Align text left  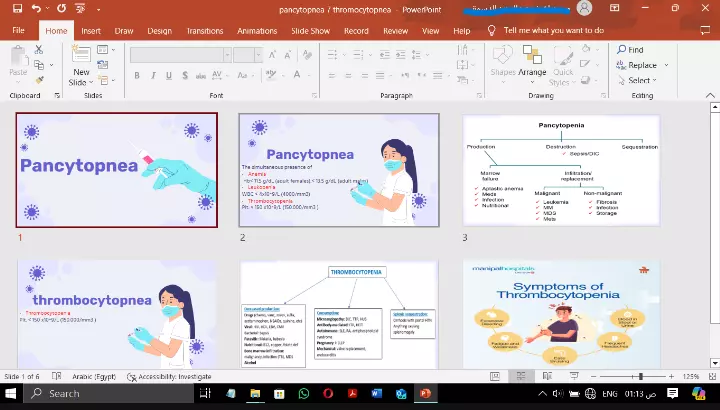coord(332,75)
